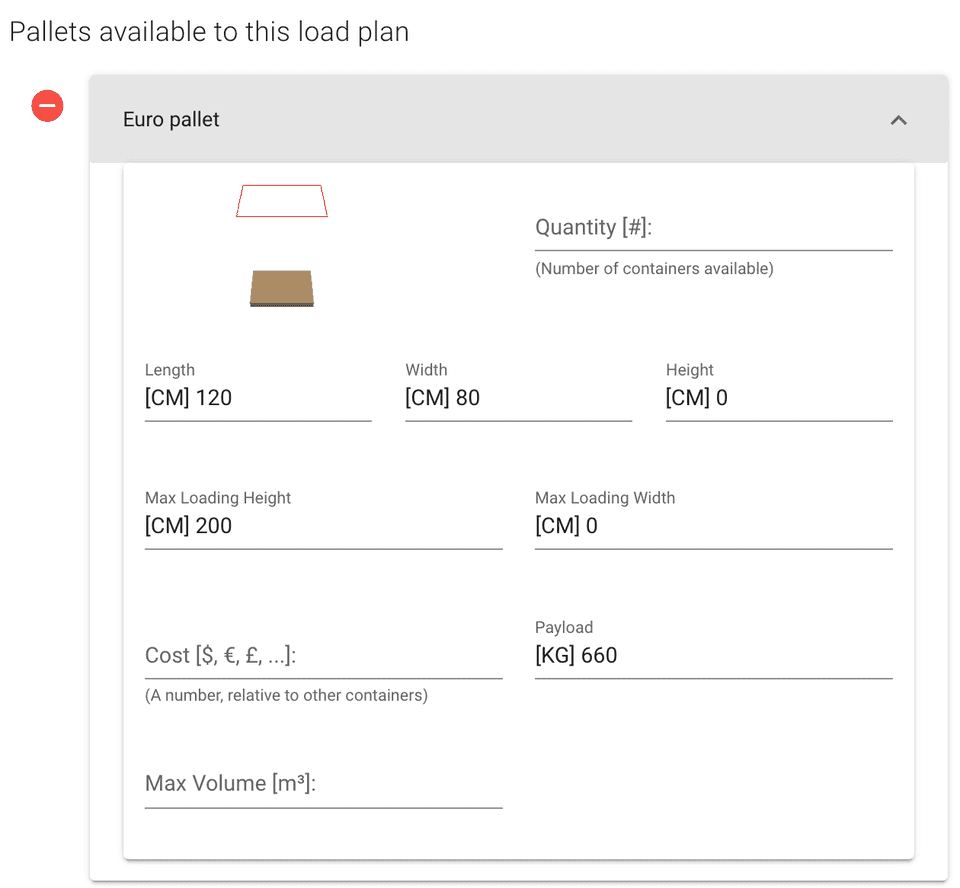Focus the Quantity [#] input field
Screen dimensions: 960x888
(713, 228)
